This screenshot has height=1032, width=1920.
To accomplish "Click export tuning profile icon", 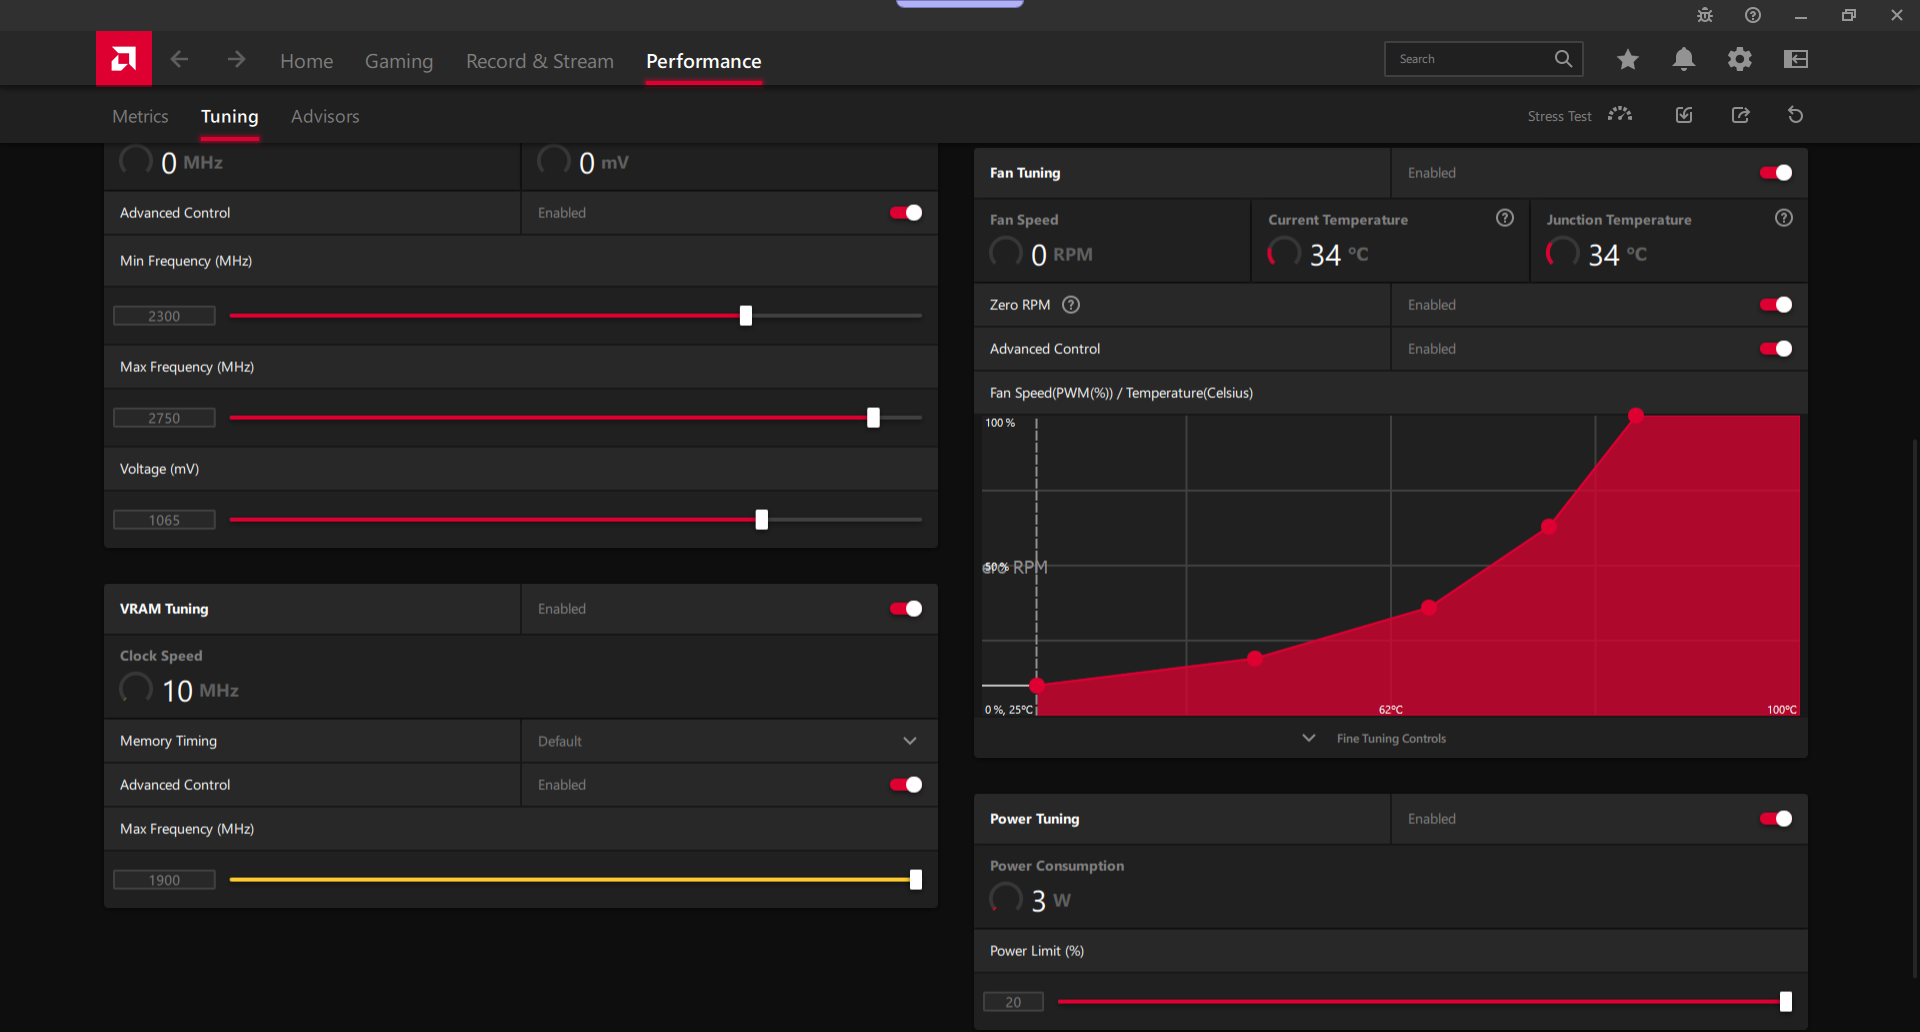I will [x=1741, y=115].
